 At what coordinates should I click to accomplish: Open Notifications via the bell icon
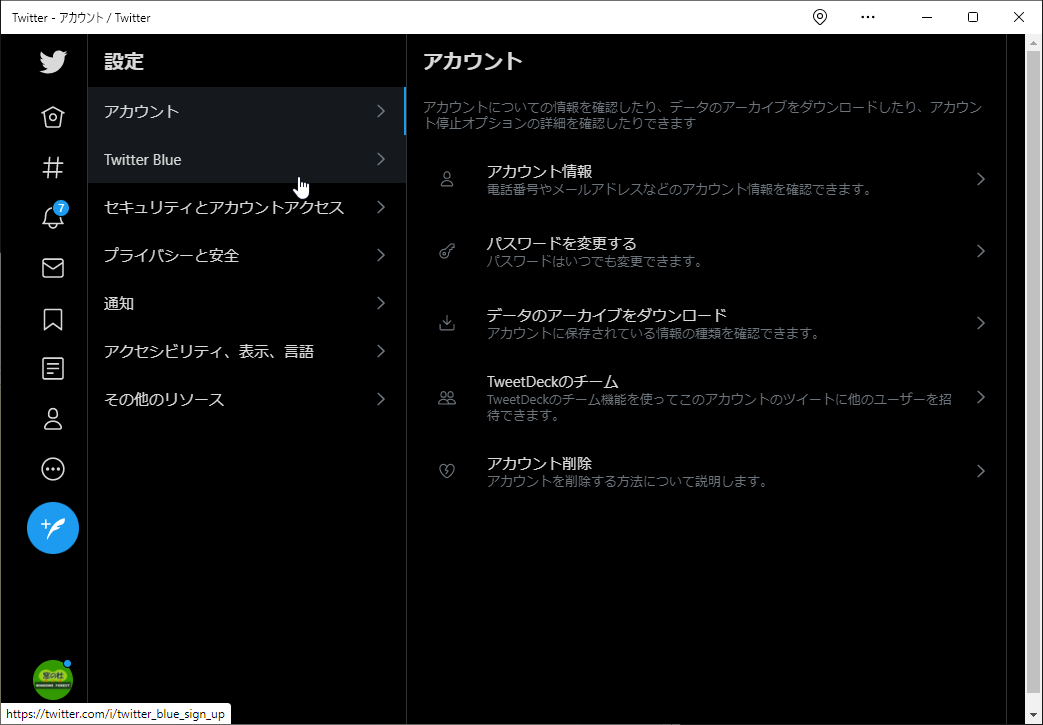(x=52, y=218)
